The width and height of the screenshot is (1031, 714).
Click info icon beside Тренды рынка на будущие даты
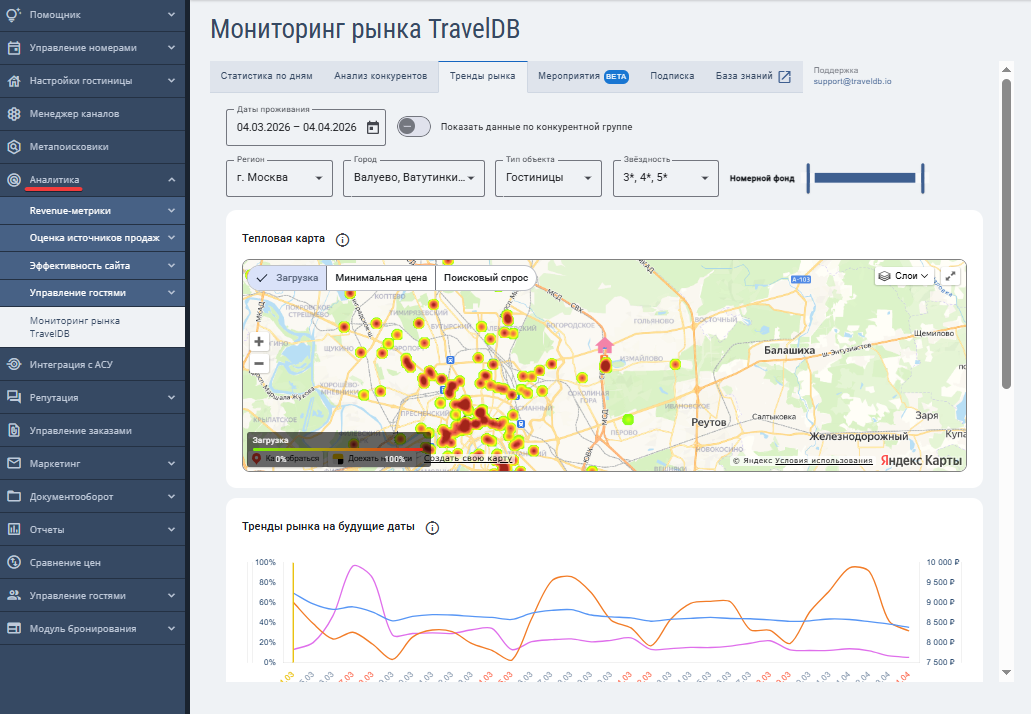(433, 527)
